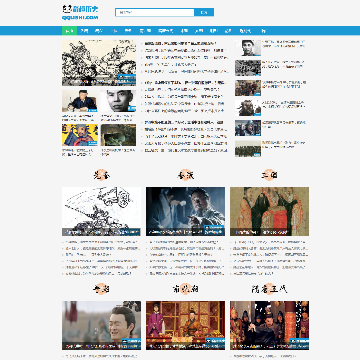Open the 先秦 calligraphy section heading

[101, 175]
